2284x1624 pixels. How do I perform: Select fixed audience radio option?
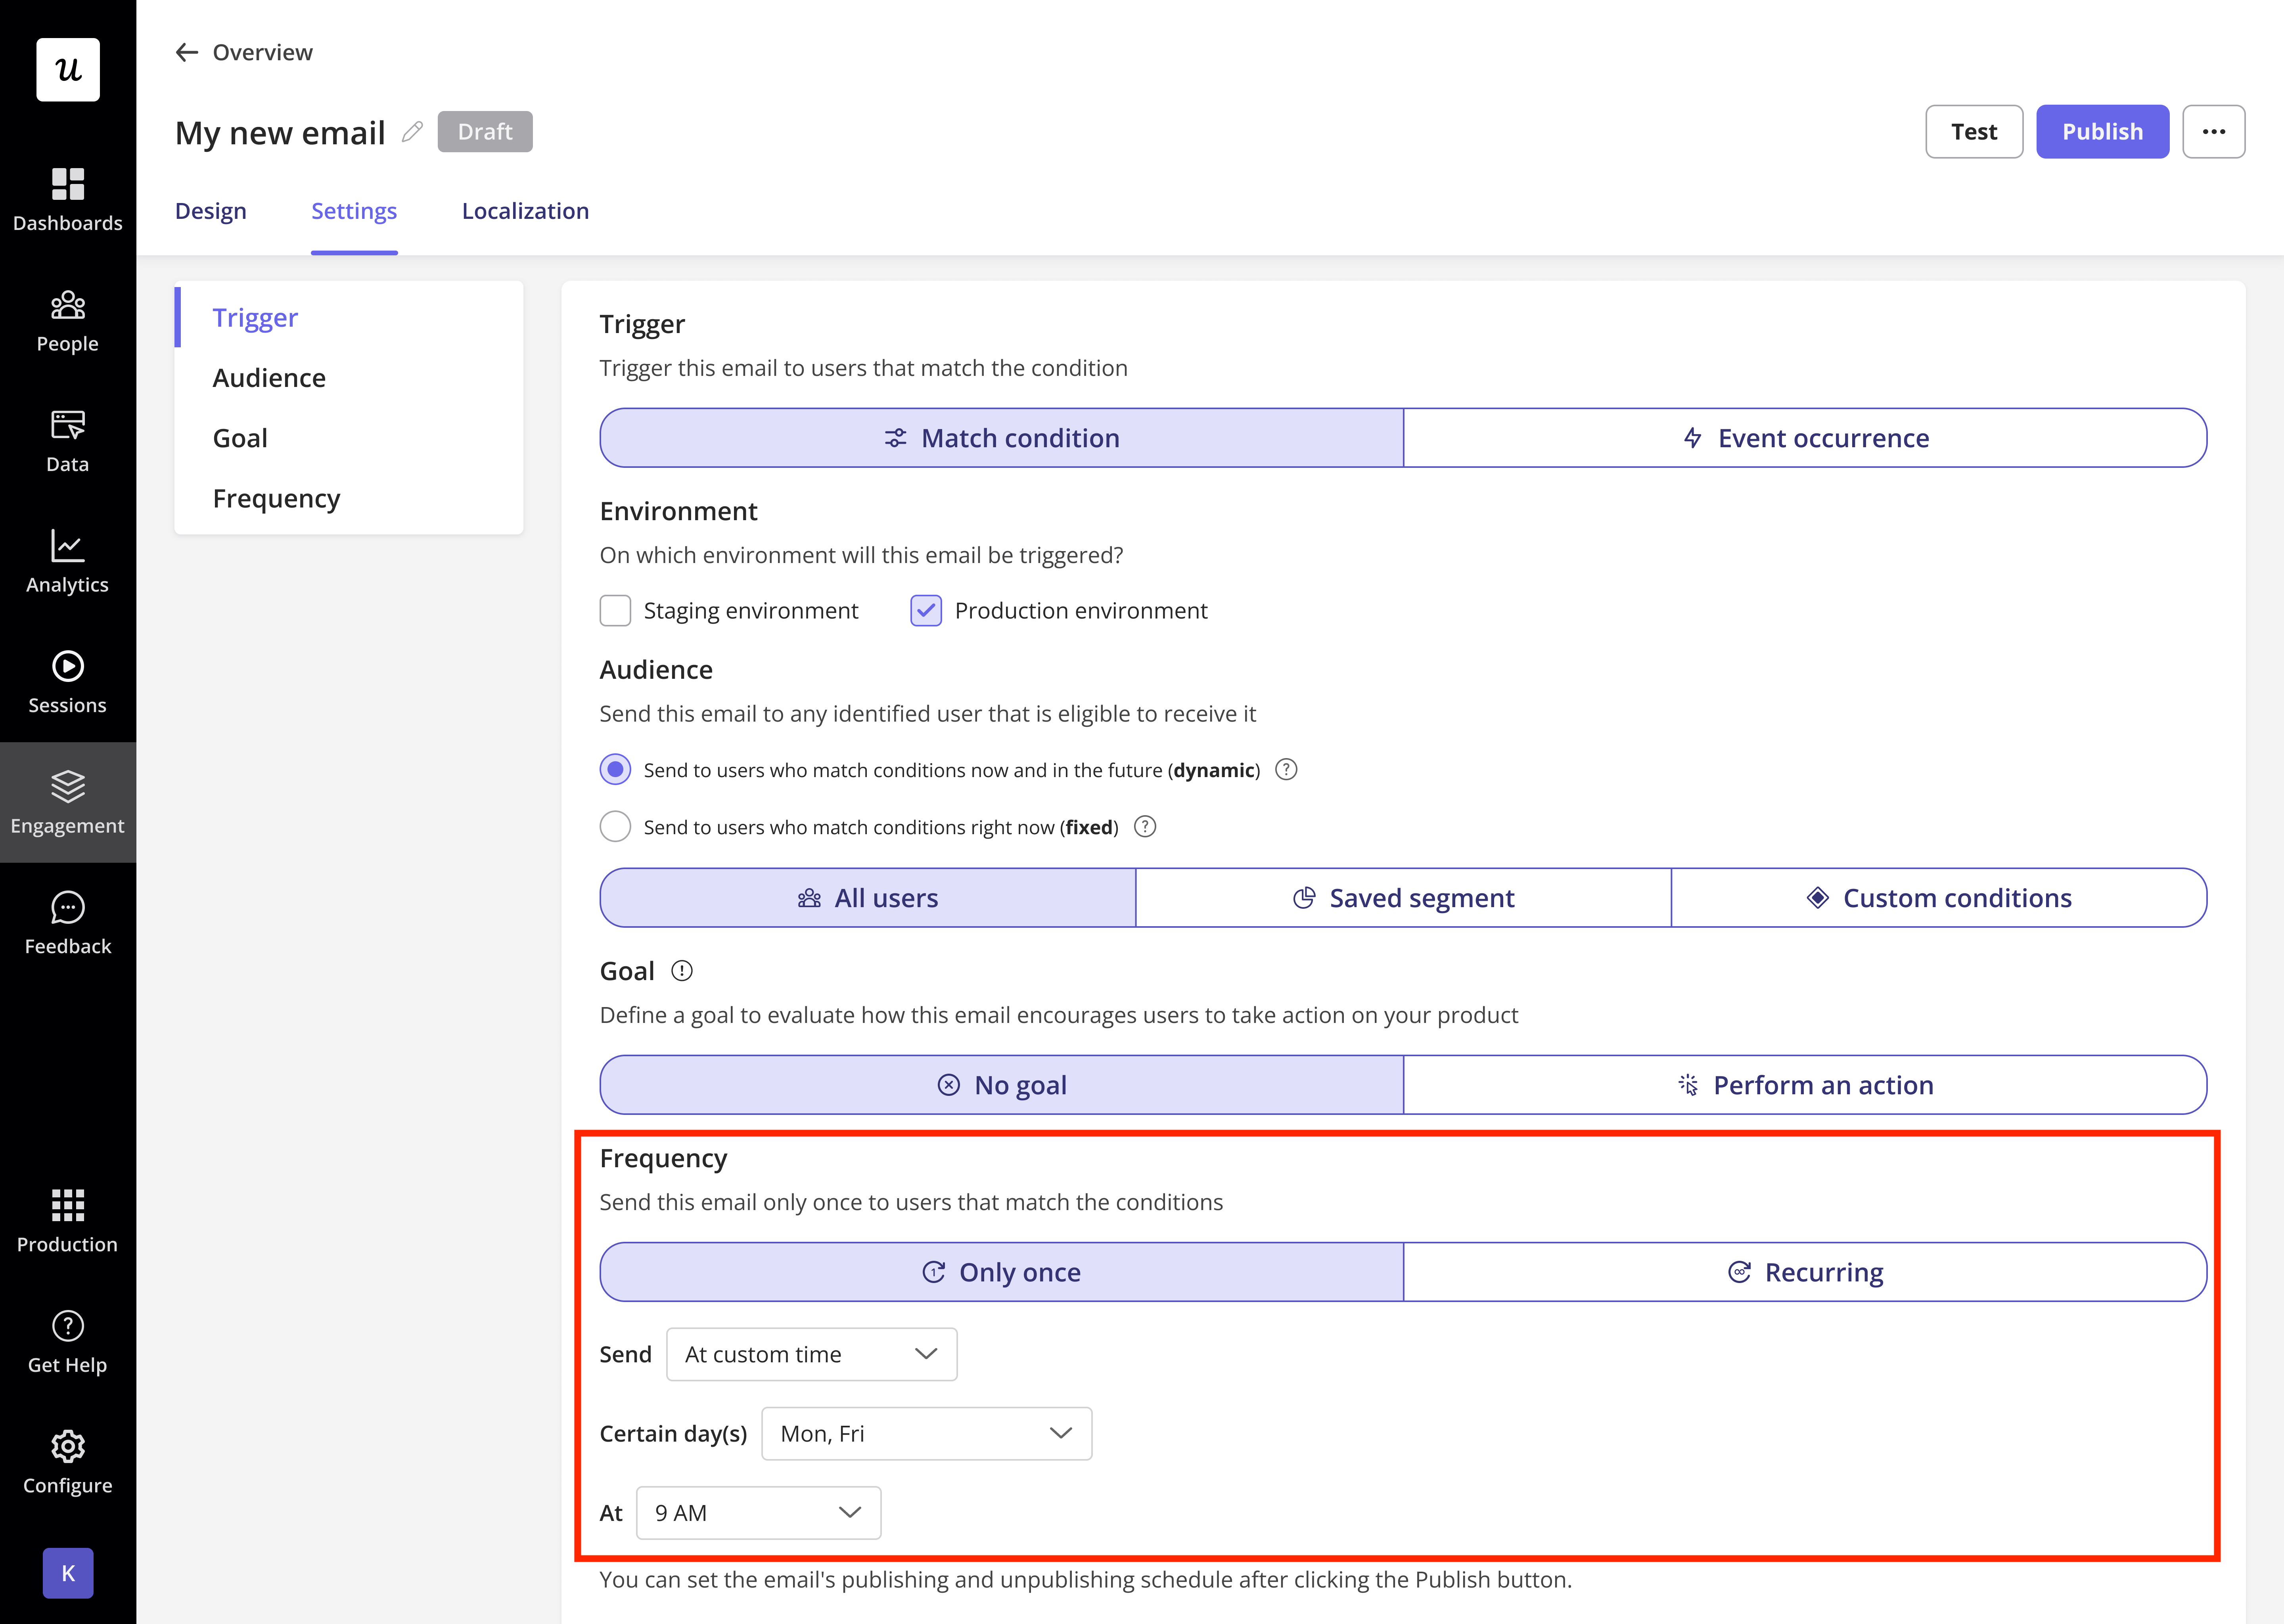pos(615,826)
